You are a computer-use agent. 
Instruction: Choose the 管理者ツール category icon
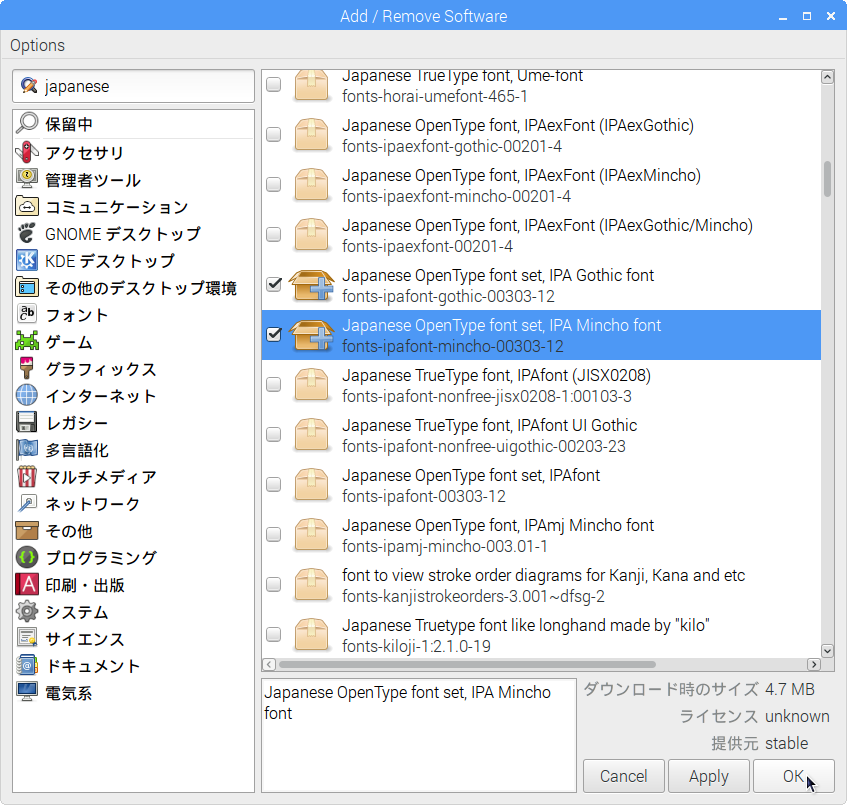[27, 179]
